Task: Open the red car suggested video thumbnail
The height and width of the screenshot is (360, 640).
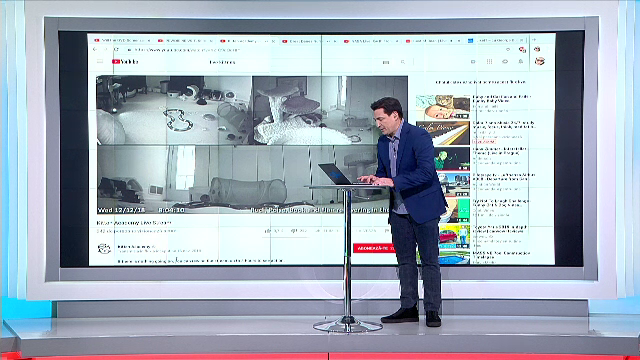Action: 454,236
